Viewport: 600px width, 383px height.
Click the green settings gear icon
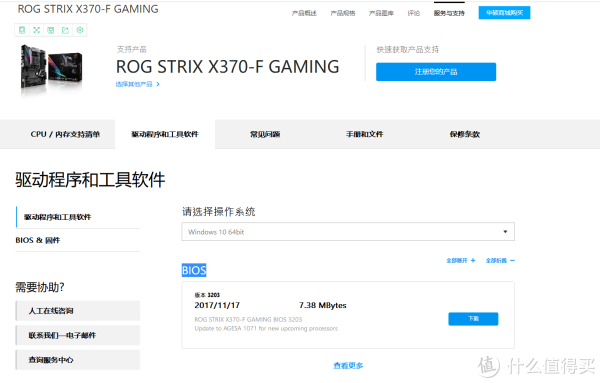[x=80, y=30]
